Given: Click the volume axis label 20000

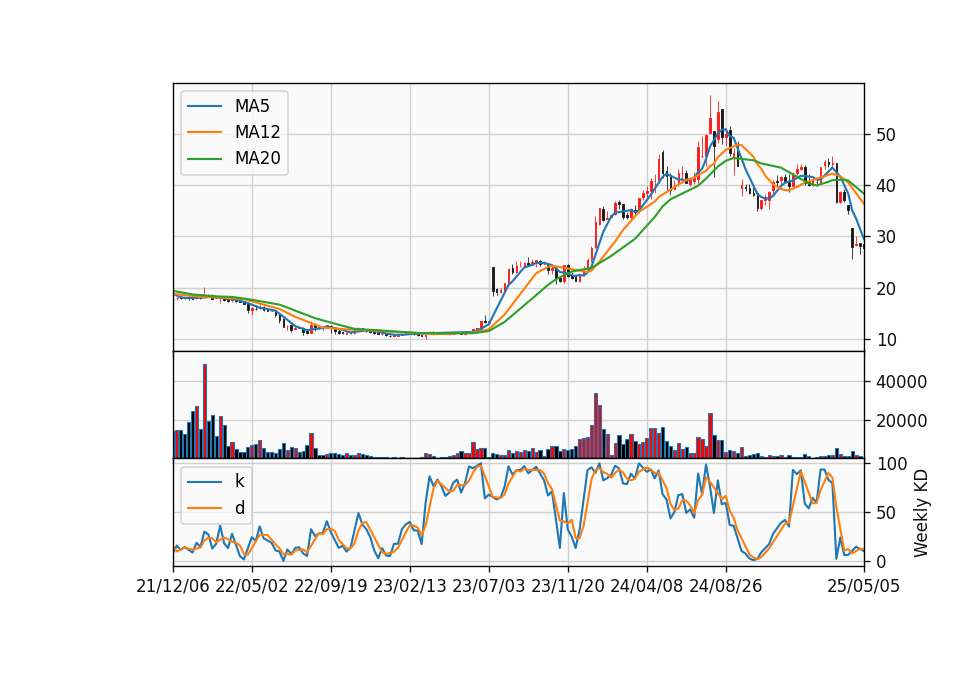Looking at the screenshot, I should point(902,421).
